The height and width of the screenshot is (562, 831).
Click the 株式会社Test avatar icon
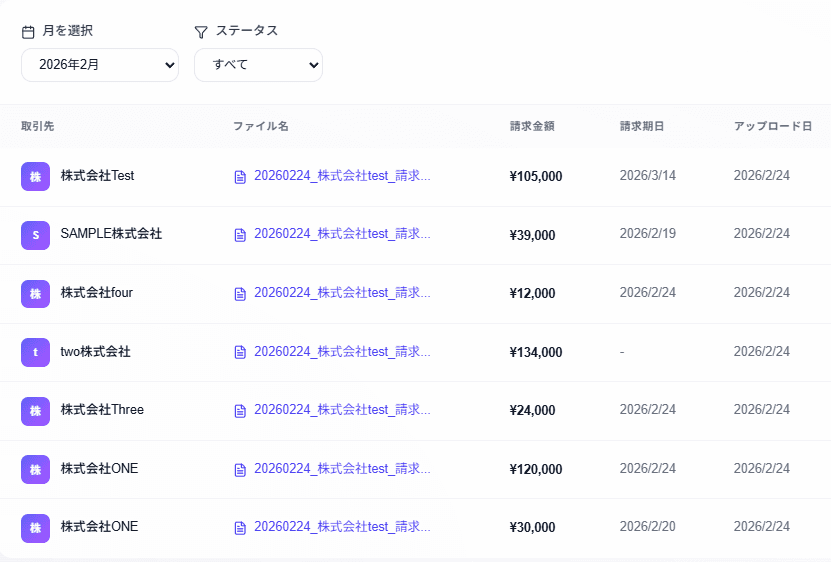[36, 176]
